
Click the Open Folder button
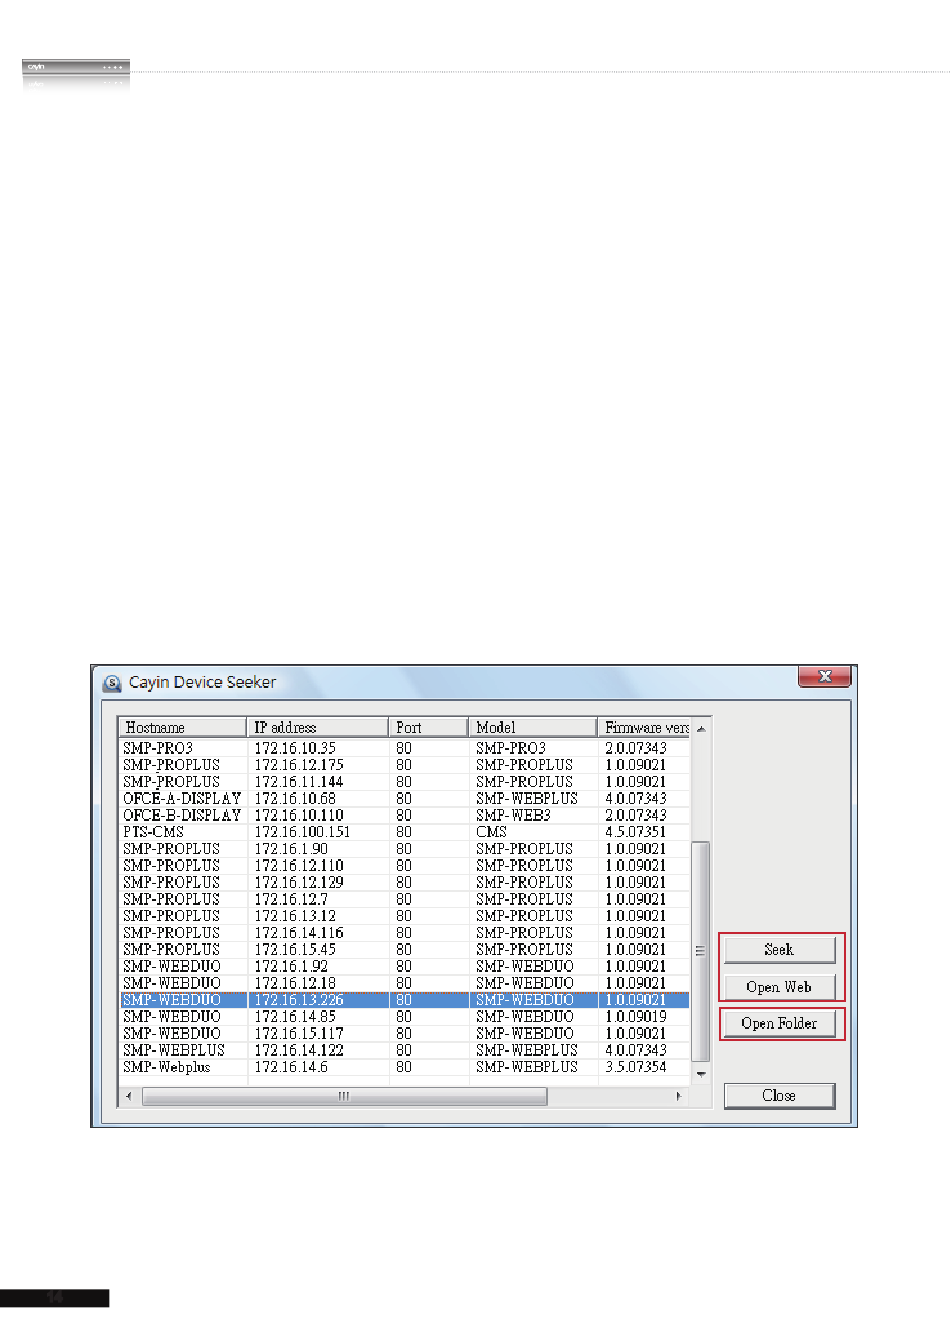pyautogui.click(x=779, y=1023)
